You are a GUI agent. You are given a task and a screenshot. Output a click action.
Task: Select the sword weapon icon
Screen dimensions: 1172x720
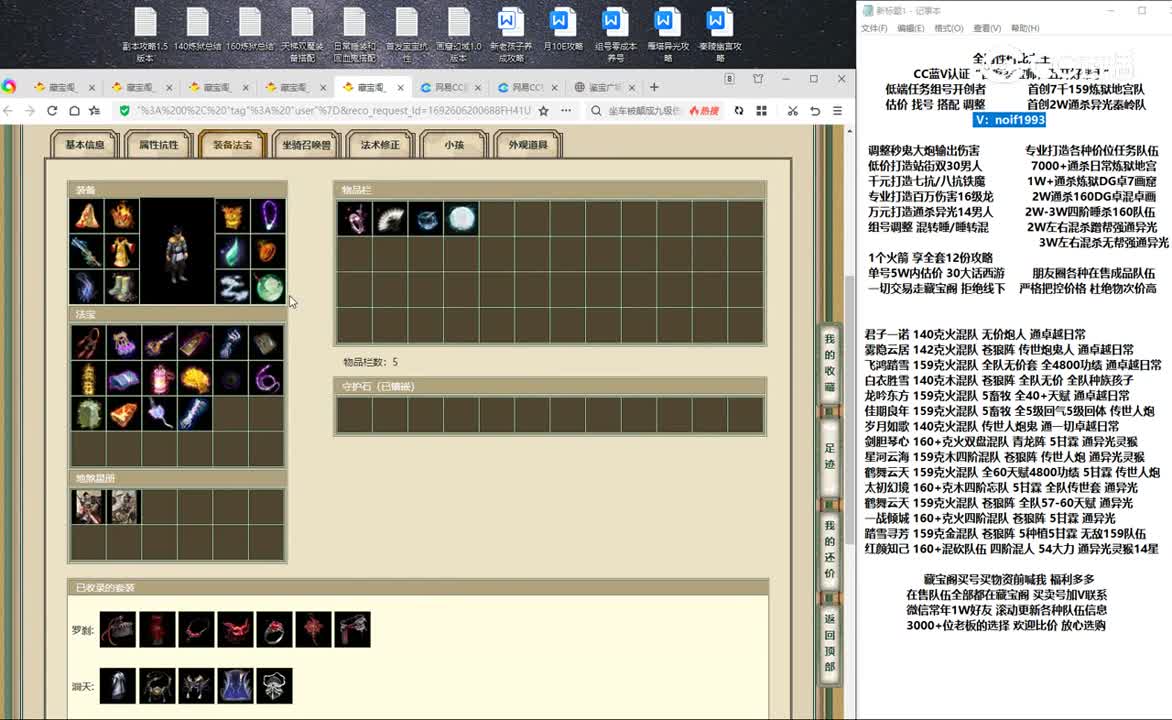click(87, 252)
